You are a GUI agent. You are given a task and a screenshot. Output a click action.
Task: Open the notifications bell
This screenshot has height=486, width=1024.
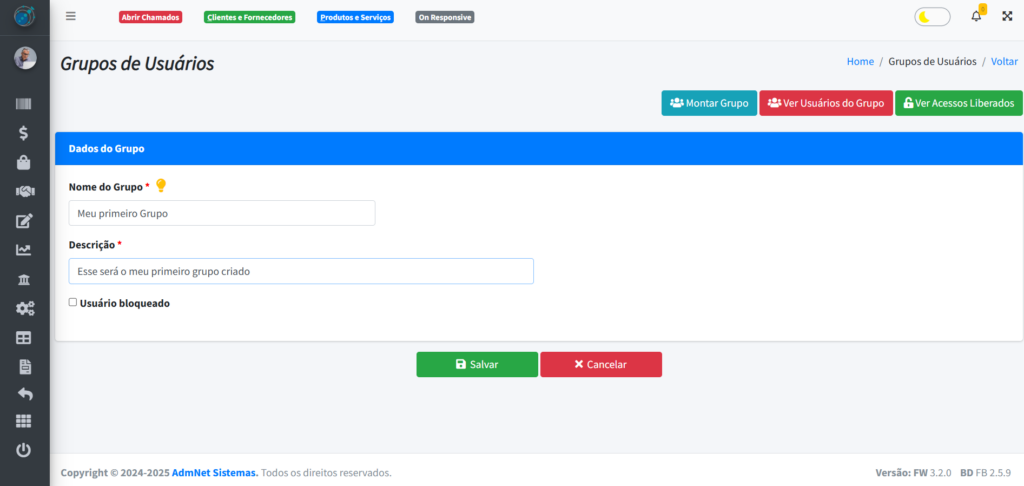pyautogui.click(x=976, y=17)
